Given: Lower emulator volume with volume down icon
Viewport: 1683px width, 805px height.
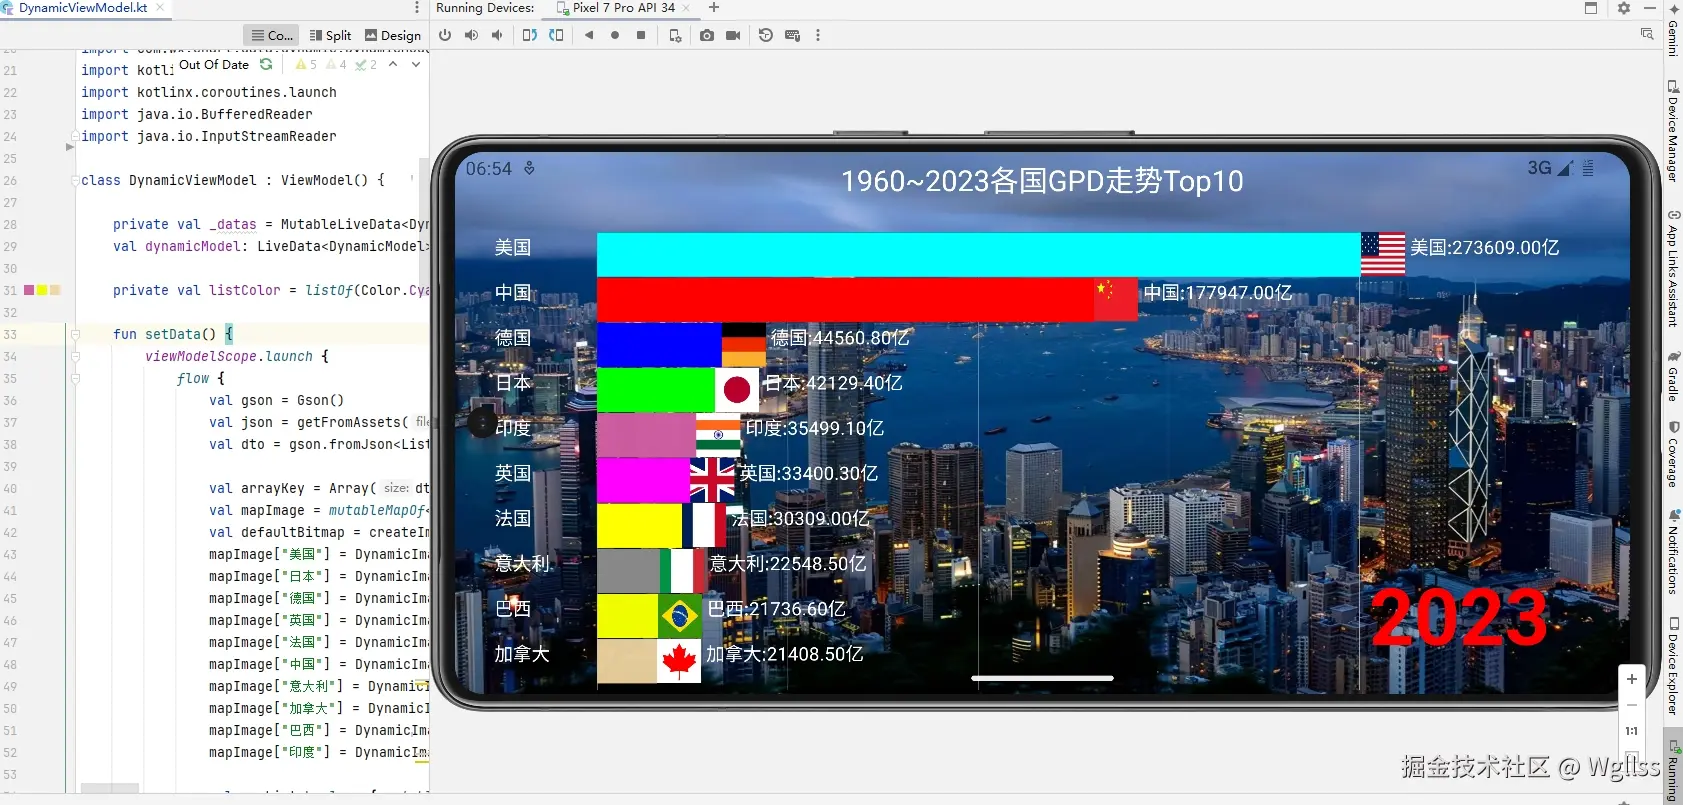Looking at the screenshot, I should (497, 35).
